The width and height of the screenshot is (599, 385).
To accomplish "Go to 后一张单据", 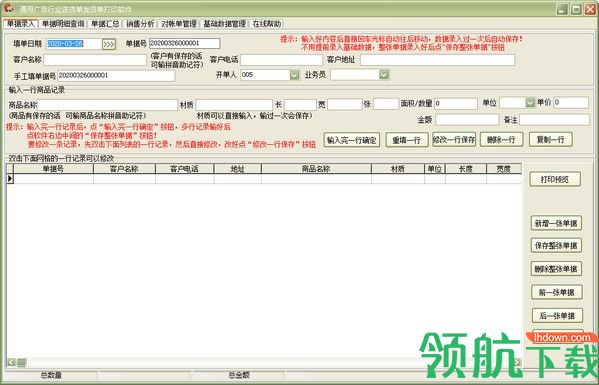I will click(x=557, y=316).
